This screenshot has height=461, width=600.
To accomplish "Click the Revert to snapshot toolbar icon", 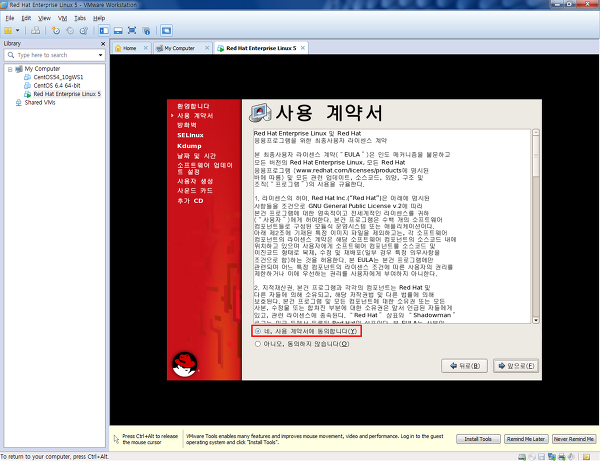I will click(x=70, y=31).
